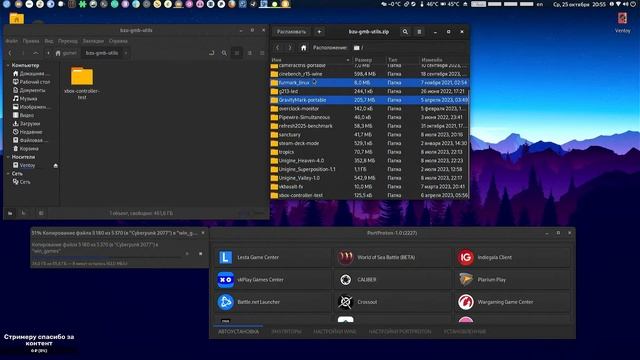Image resolution: width=640 pixels, height=360 pixels.
Task: Click the Расположение location field
Action: 409,48
